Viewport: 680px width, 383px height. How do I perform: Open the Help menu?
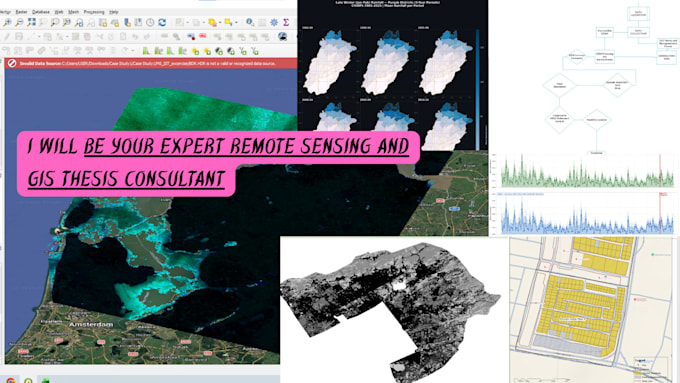point(114,12)
